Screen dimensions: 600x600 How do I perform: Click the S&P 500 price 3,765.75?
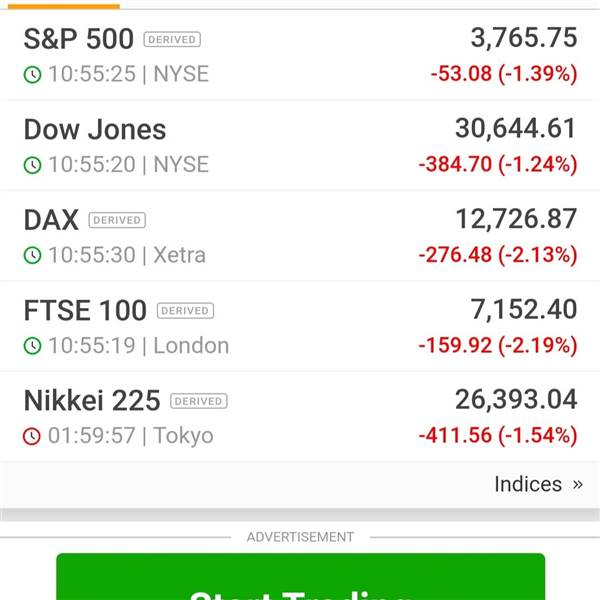524,38
